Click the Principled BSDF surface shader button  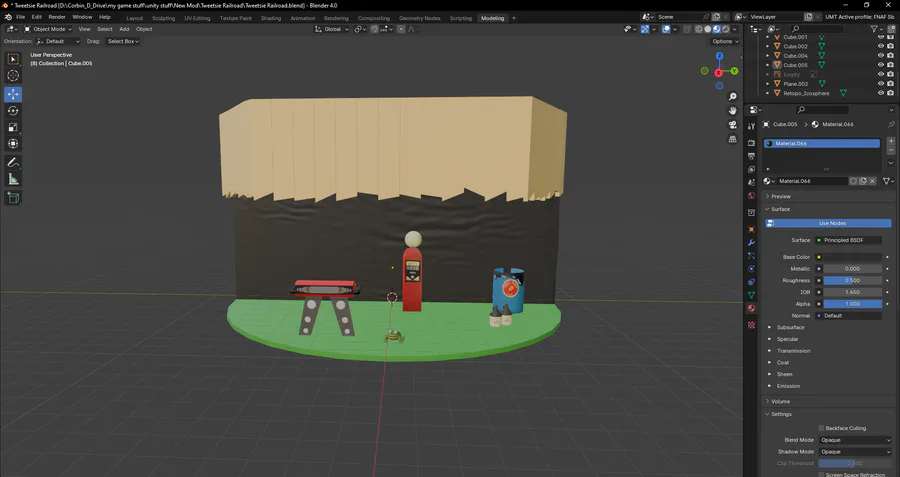coord(849,240)
